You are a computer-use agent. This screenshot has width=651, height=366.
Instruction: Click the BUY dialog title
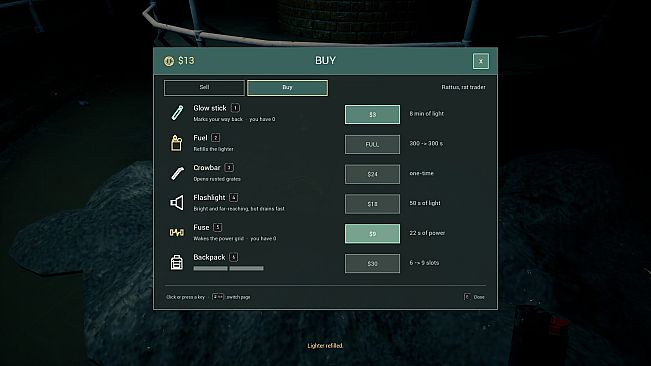[325, 61]
